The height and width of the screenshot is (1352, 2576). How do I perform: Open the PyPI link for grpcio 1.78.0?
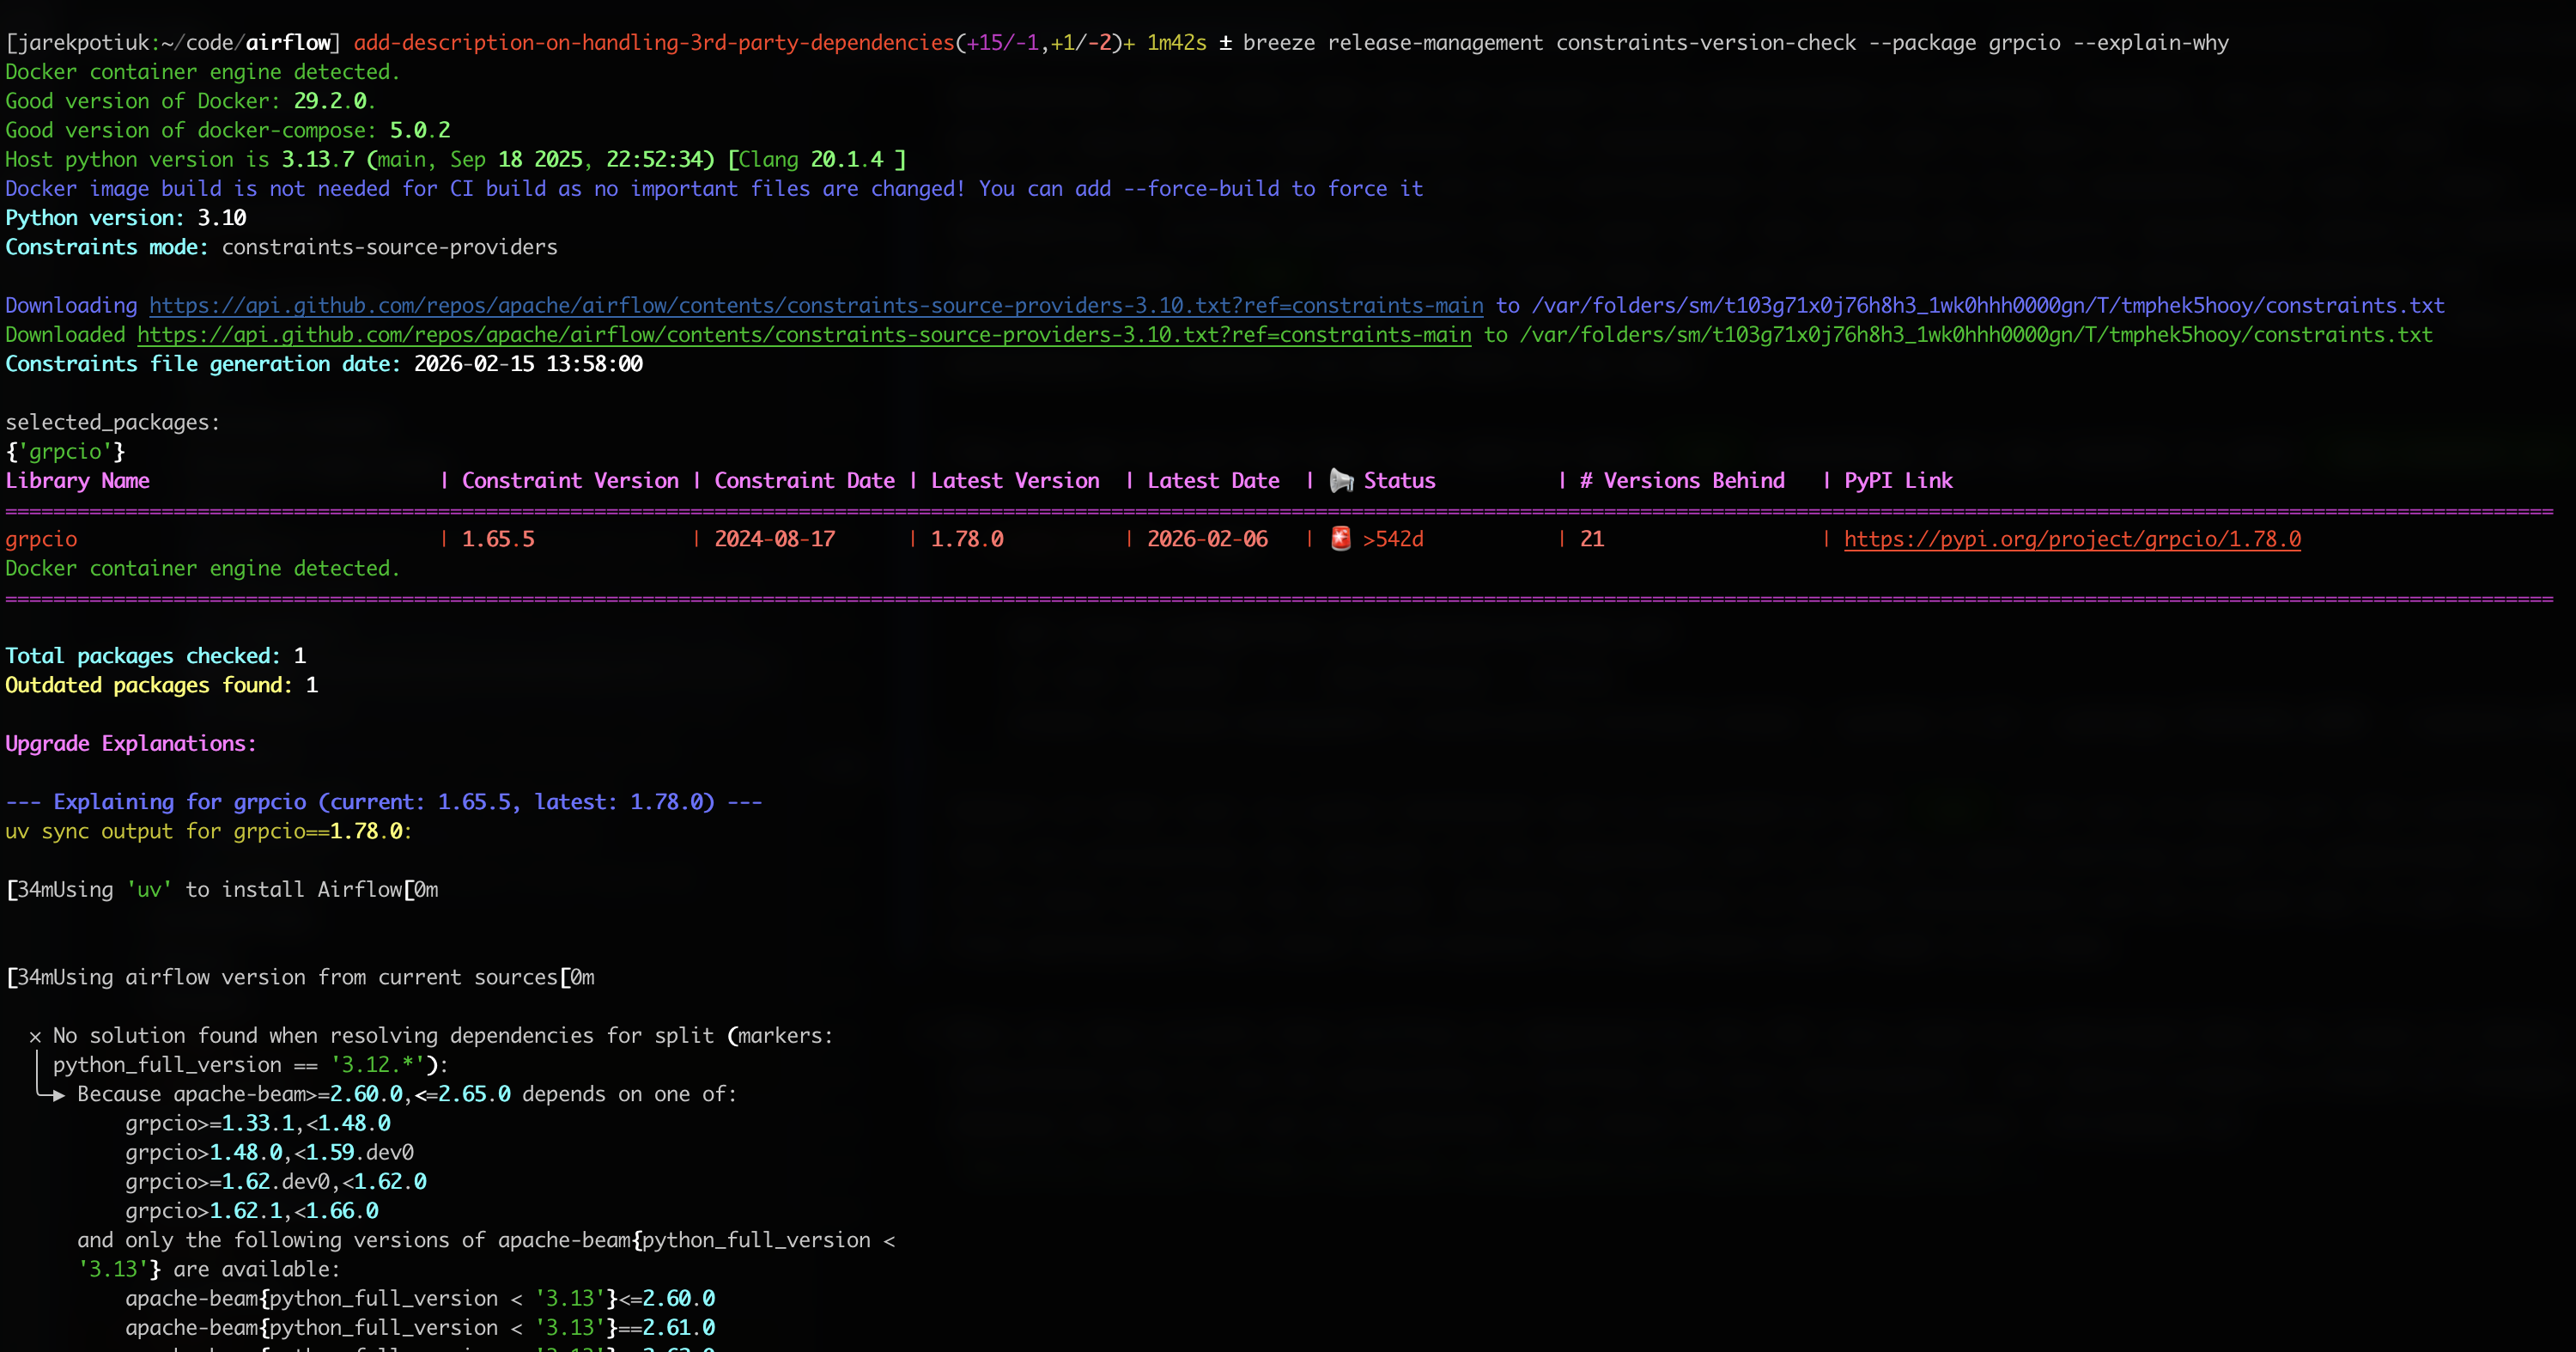[x=2071, y=539]
